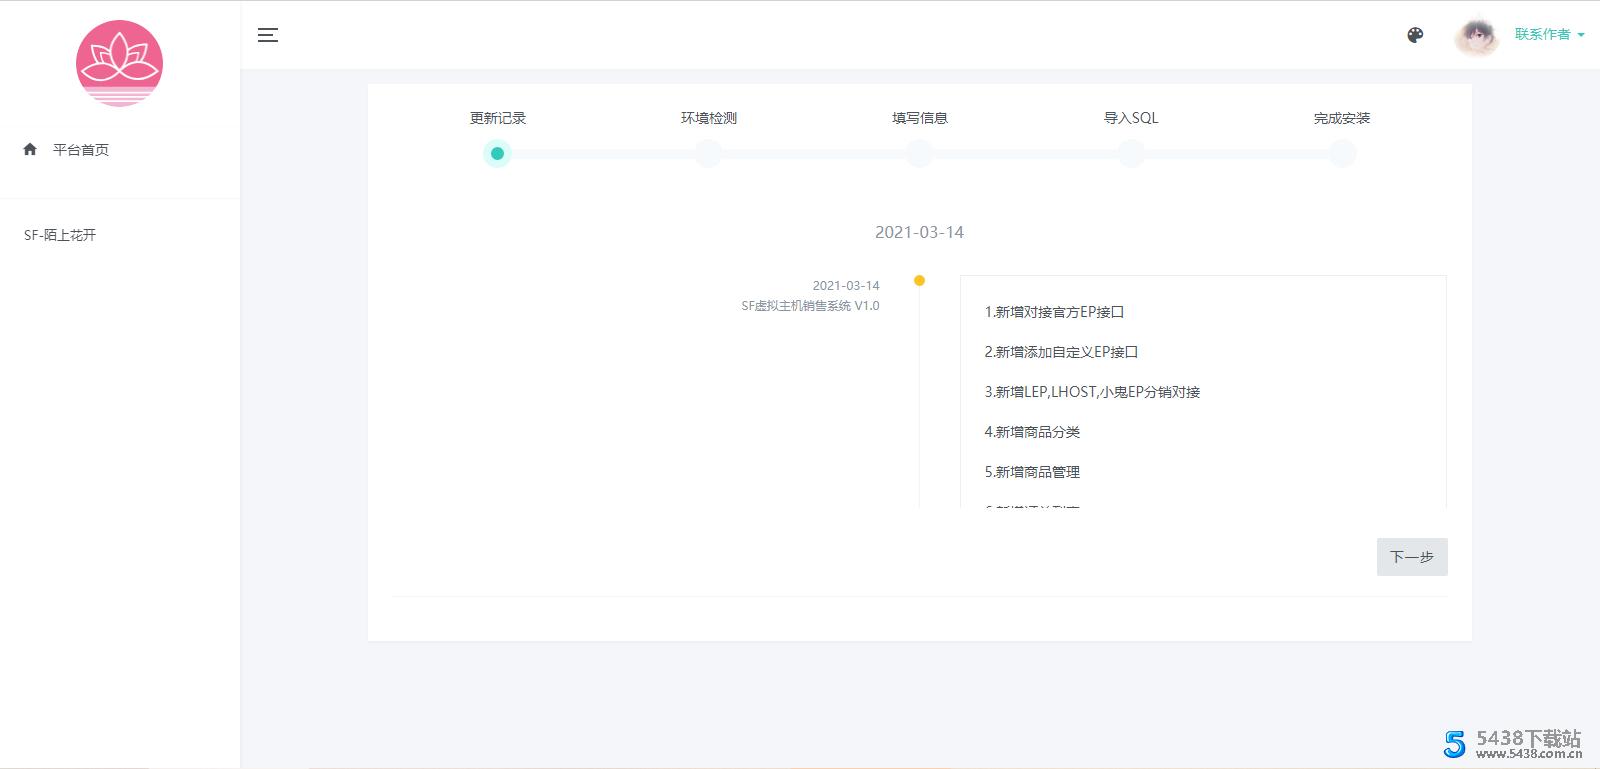Image resolution: width=1600 pixels, height=769 pixels.
Task: Select the 填写信息 step circle
Action: point(919,154)
